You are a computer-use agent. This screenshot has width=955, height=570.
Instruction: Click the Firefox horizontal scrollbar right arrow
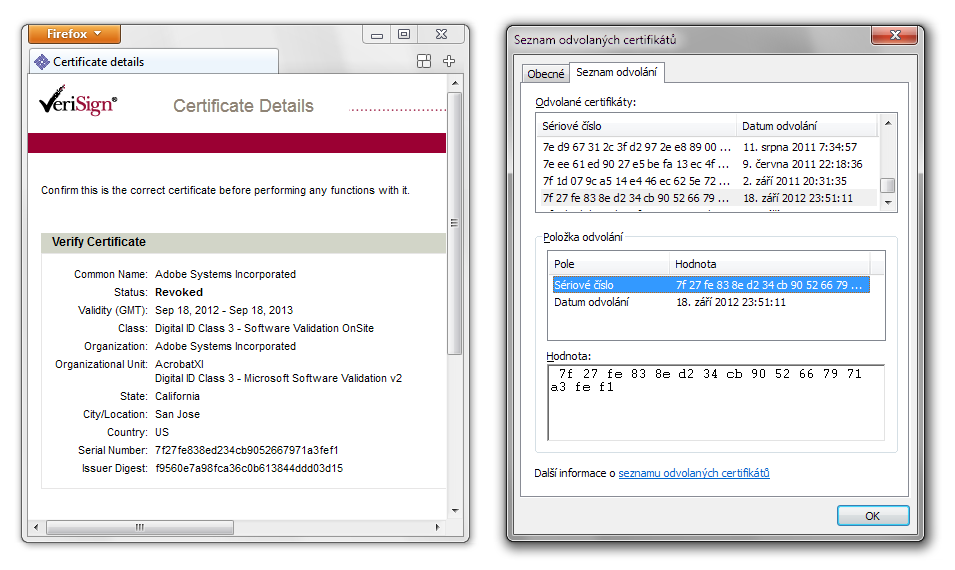[437, 527]
